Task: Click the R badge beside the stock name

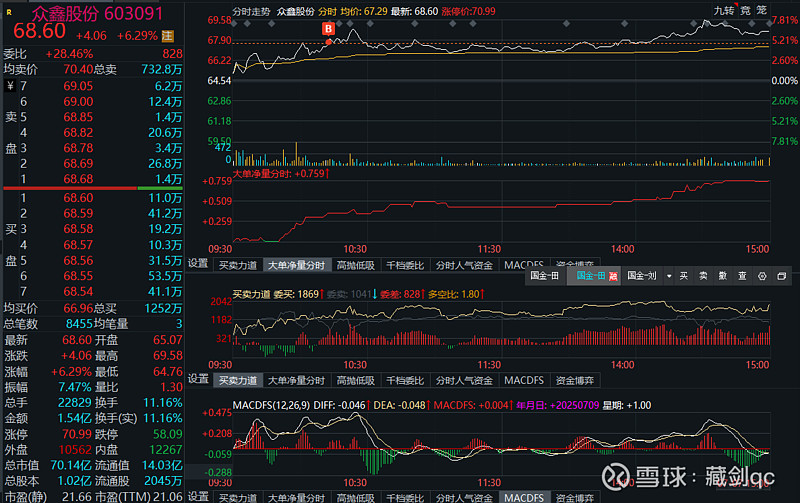Action: click(9, 12)
